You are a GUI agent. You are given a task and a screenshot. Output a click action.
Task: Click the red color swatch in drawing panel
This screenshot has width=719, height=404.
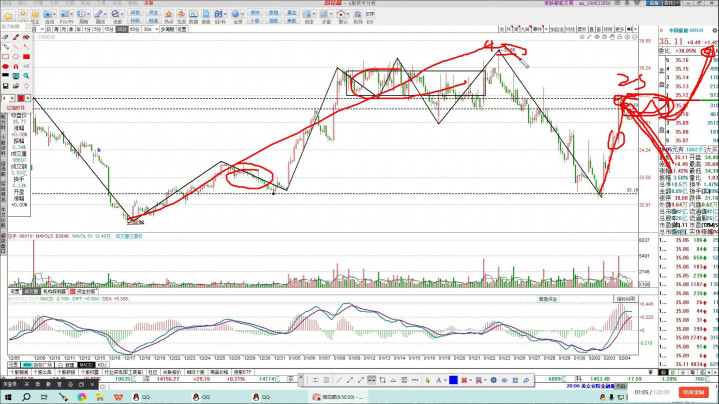click(x=20, y=98)
